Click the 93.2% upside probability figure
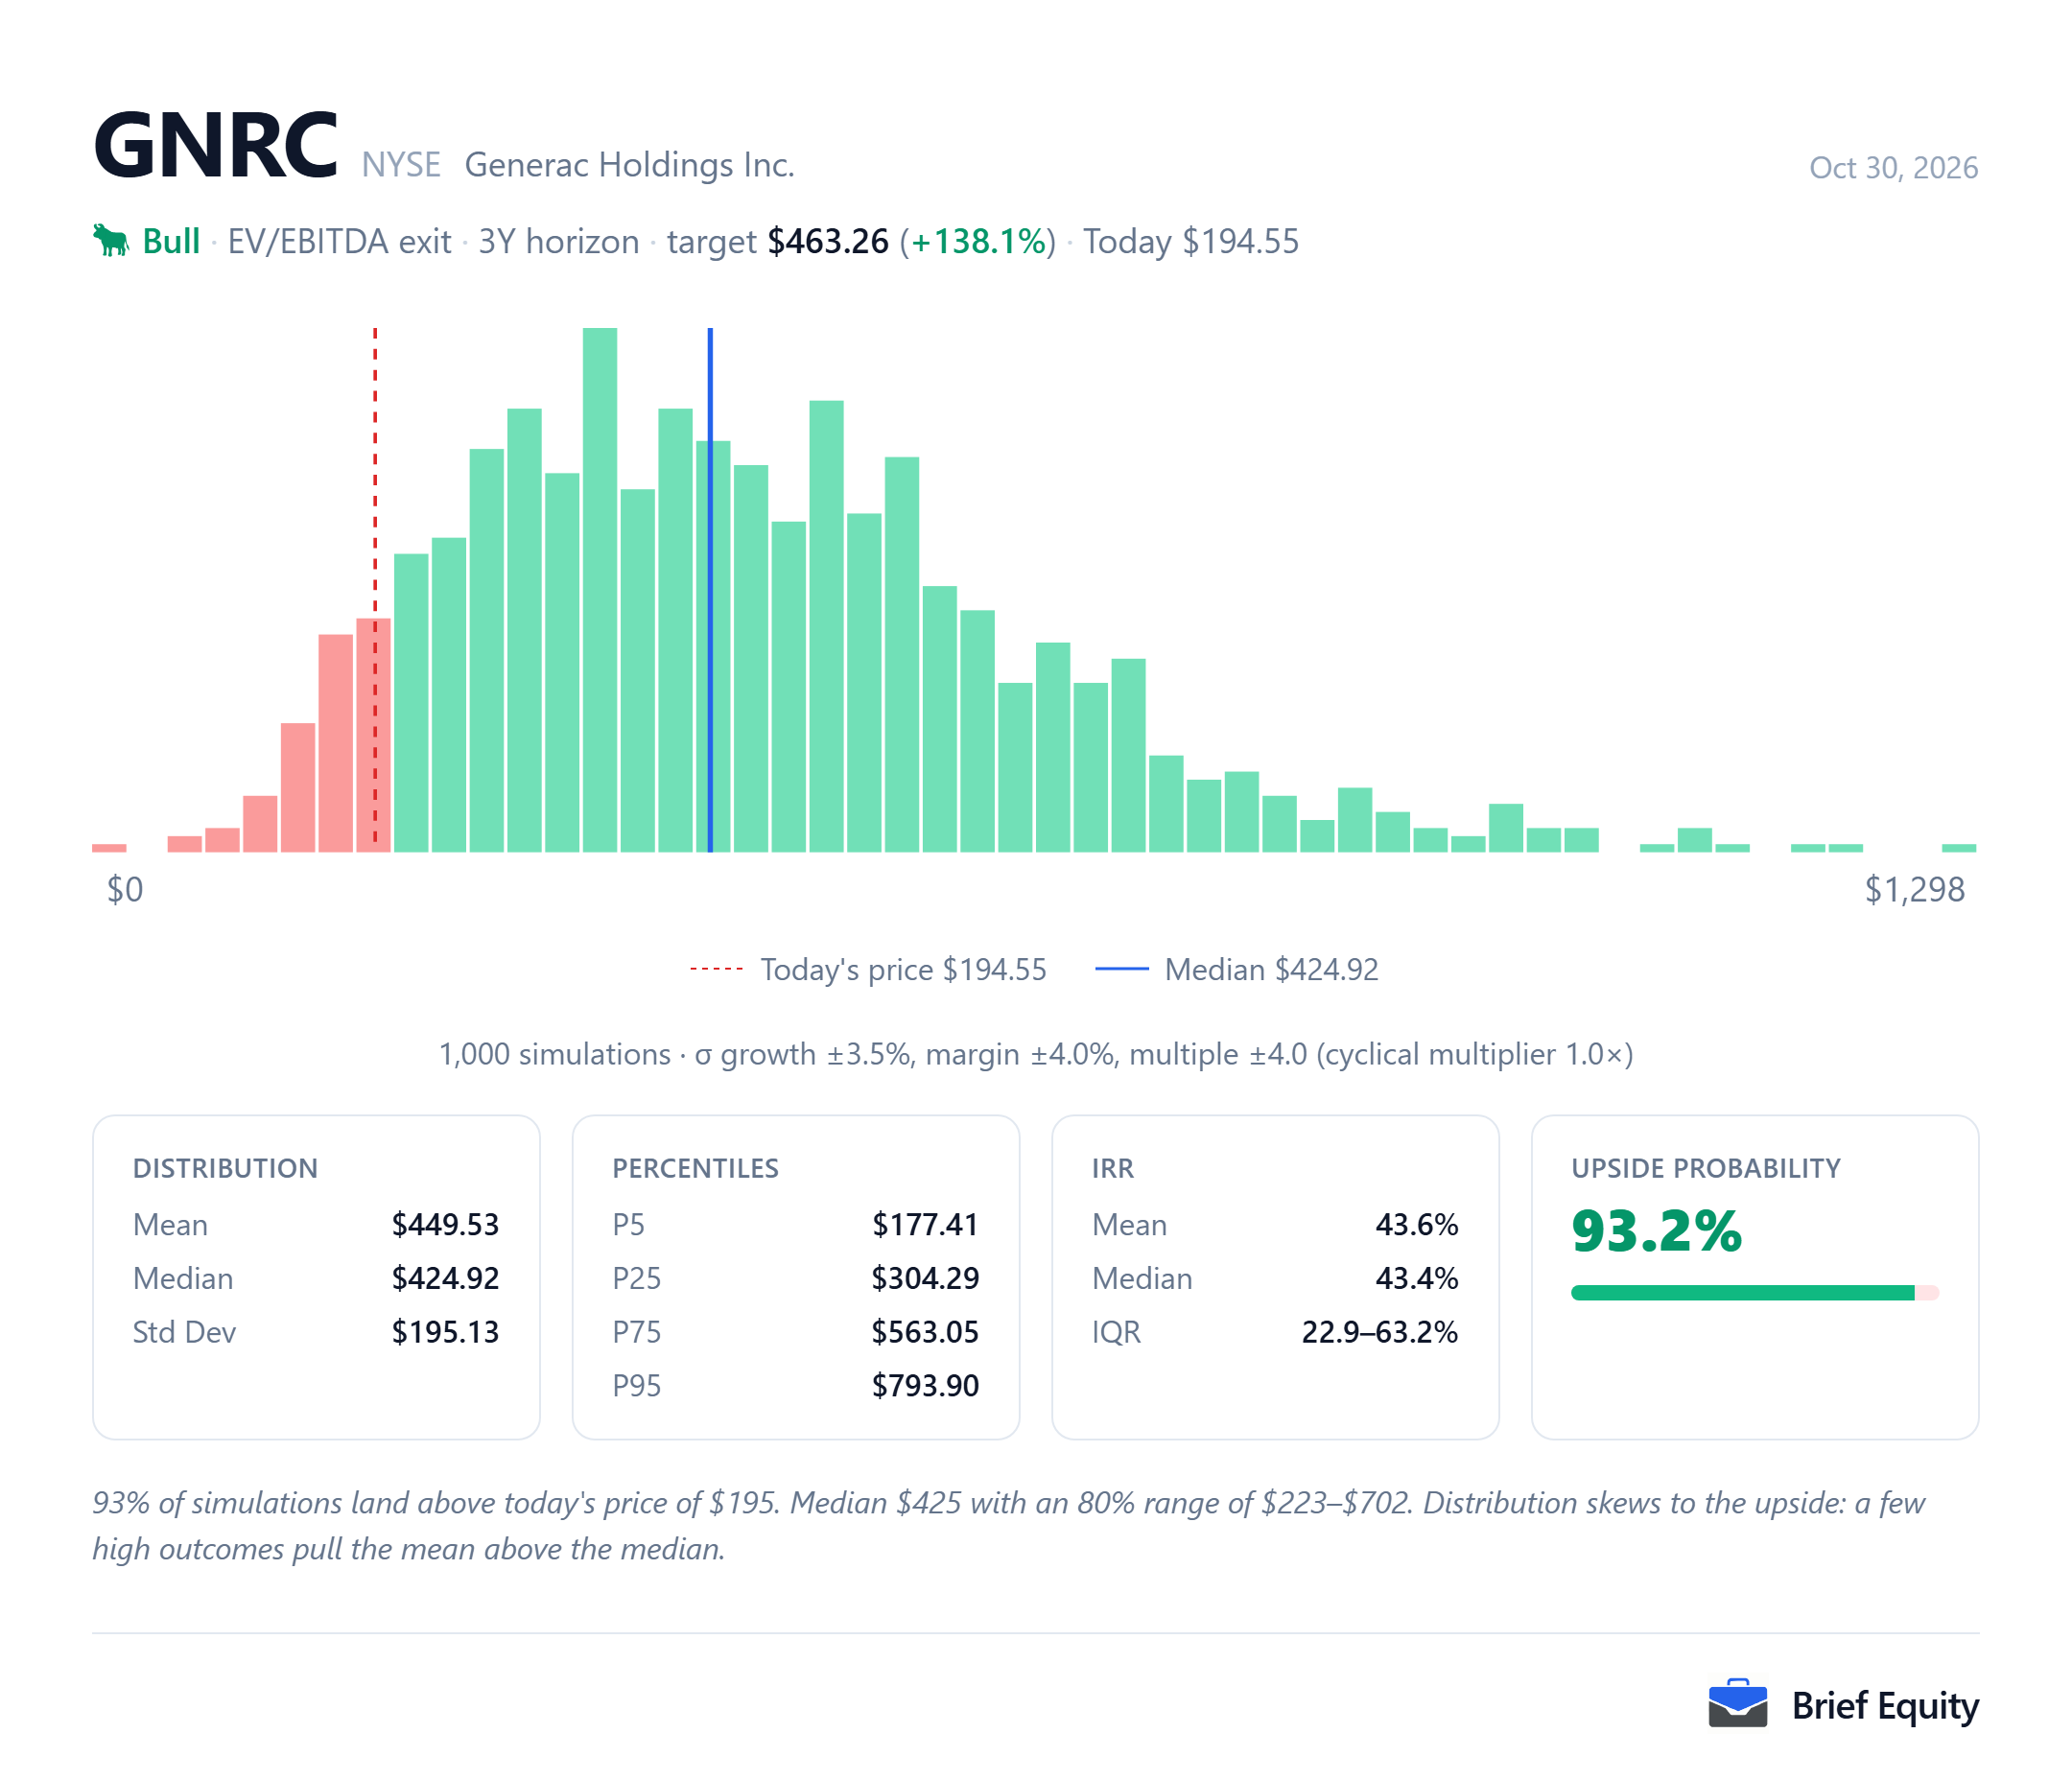This screenshot has height=1780, width=2072. pos(1656,1231)
